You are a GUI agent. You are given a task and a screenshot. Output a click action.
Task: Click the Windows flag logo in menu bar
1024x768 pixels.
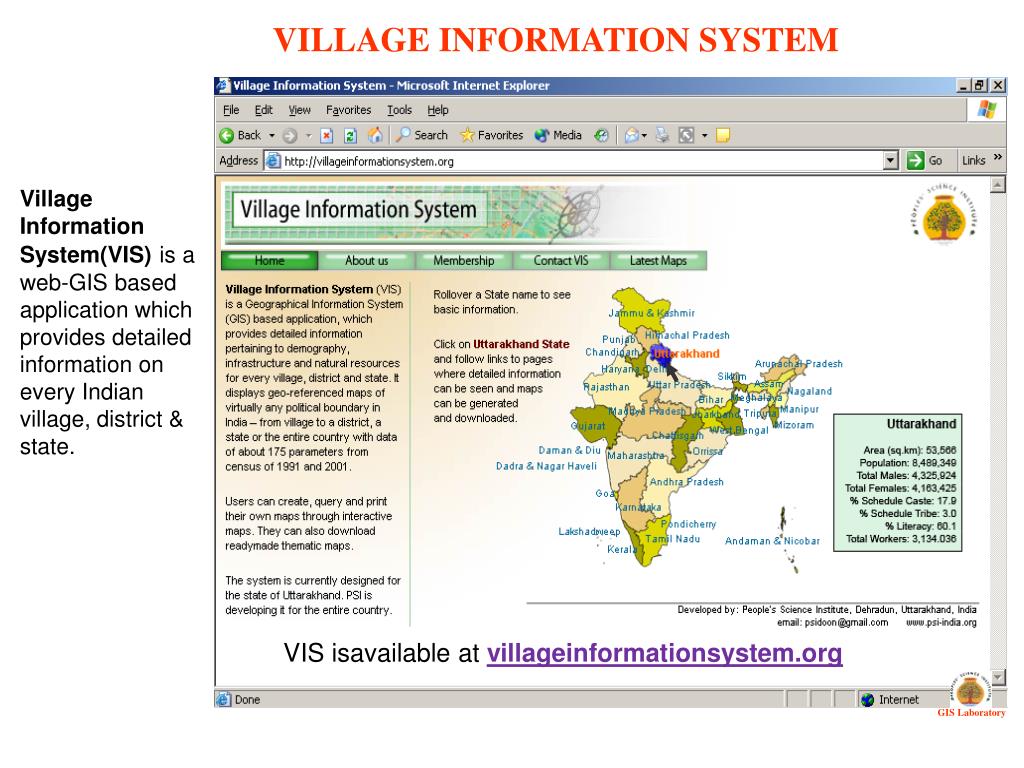coord(987,110)
